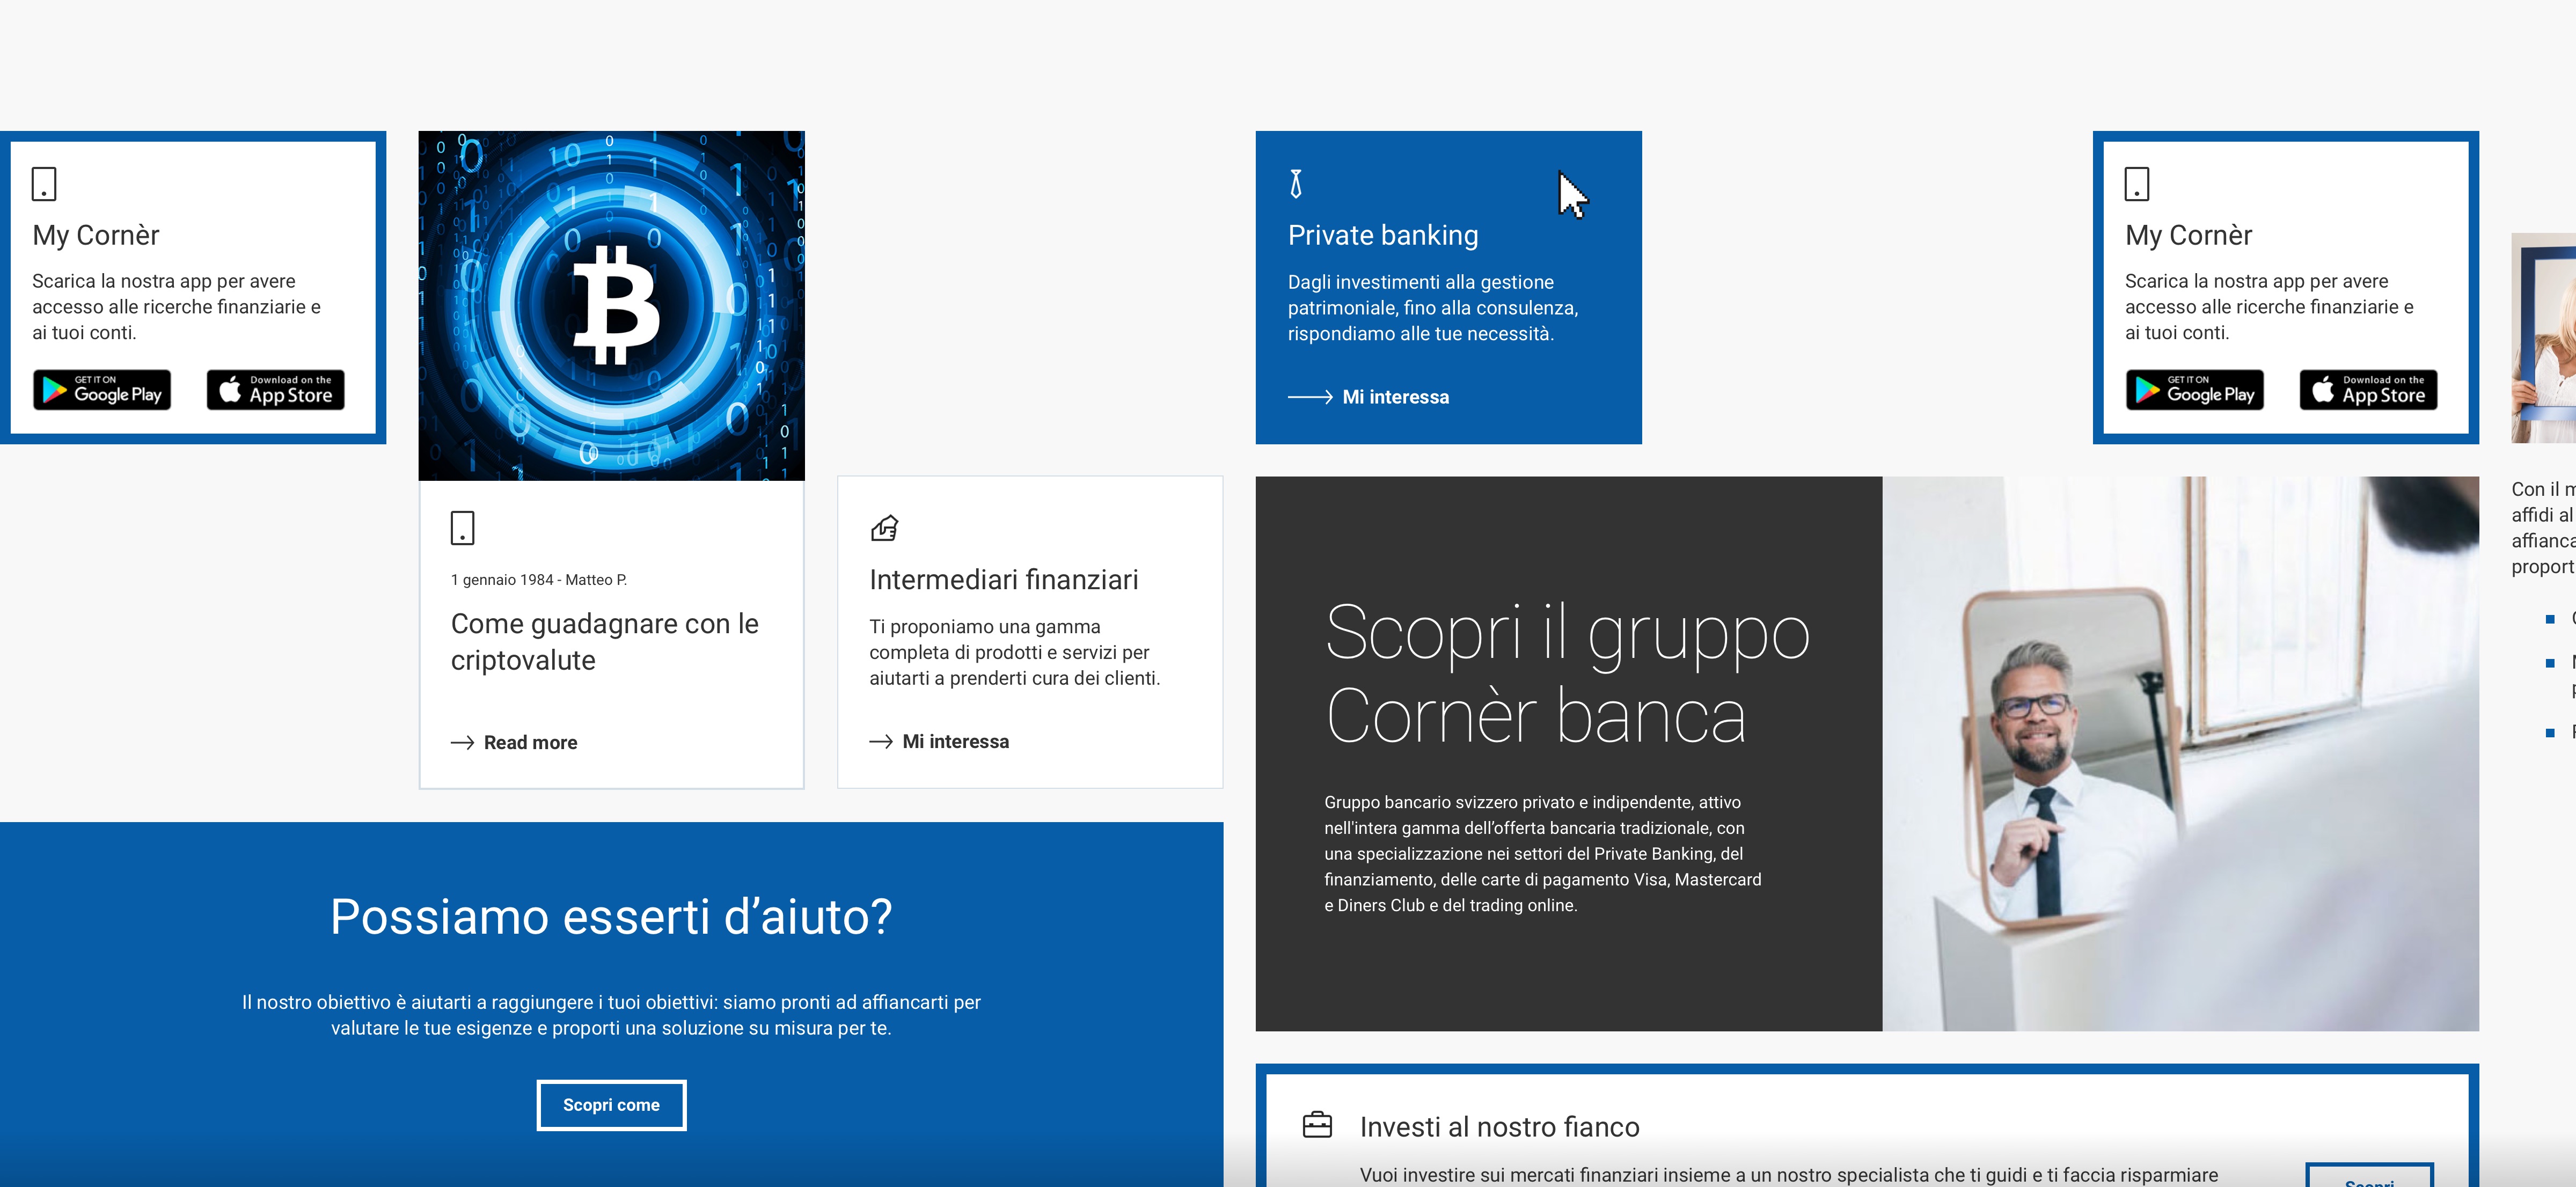Click the phone icon in the left My Cornèr card
Viewport: 2576px width, 1187px height.
click(44, 184)
